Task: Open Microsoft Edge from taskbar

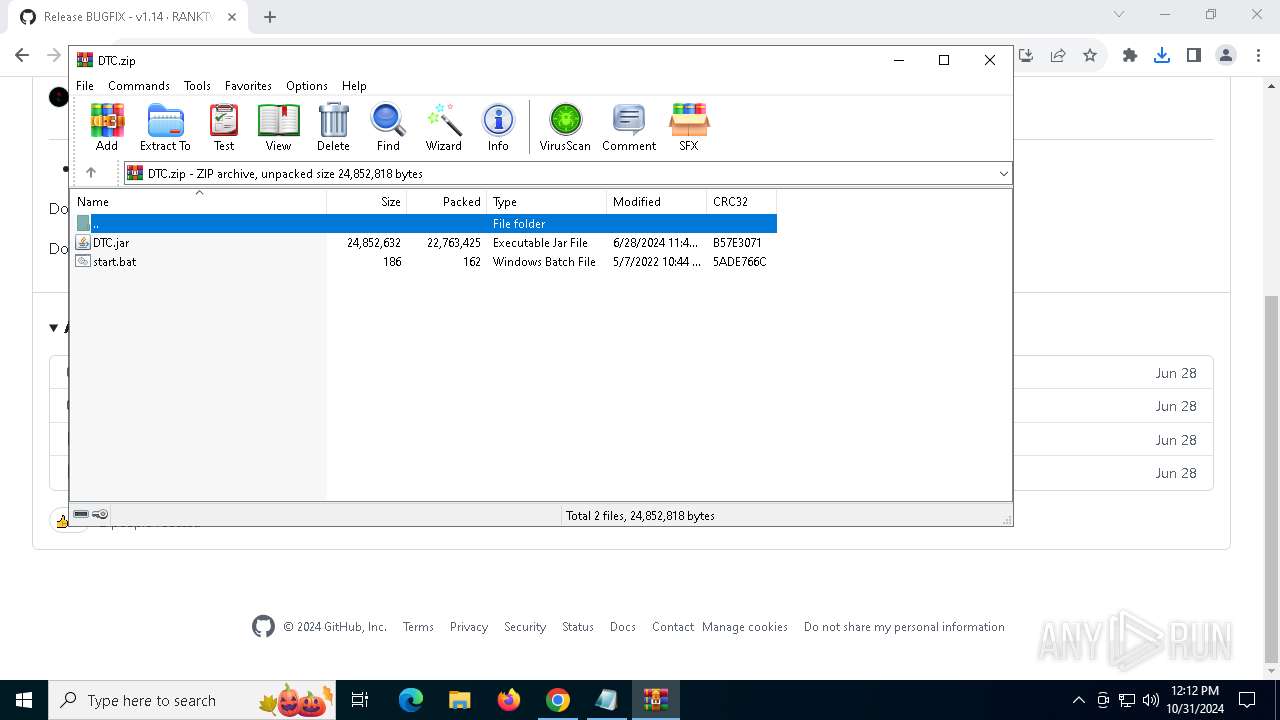Action: (x=411, y=700)
